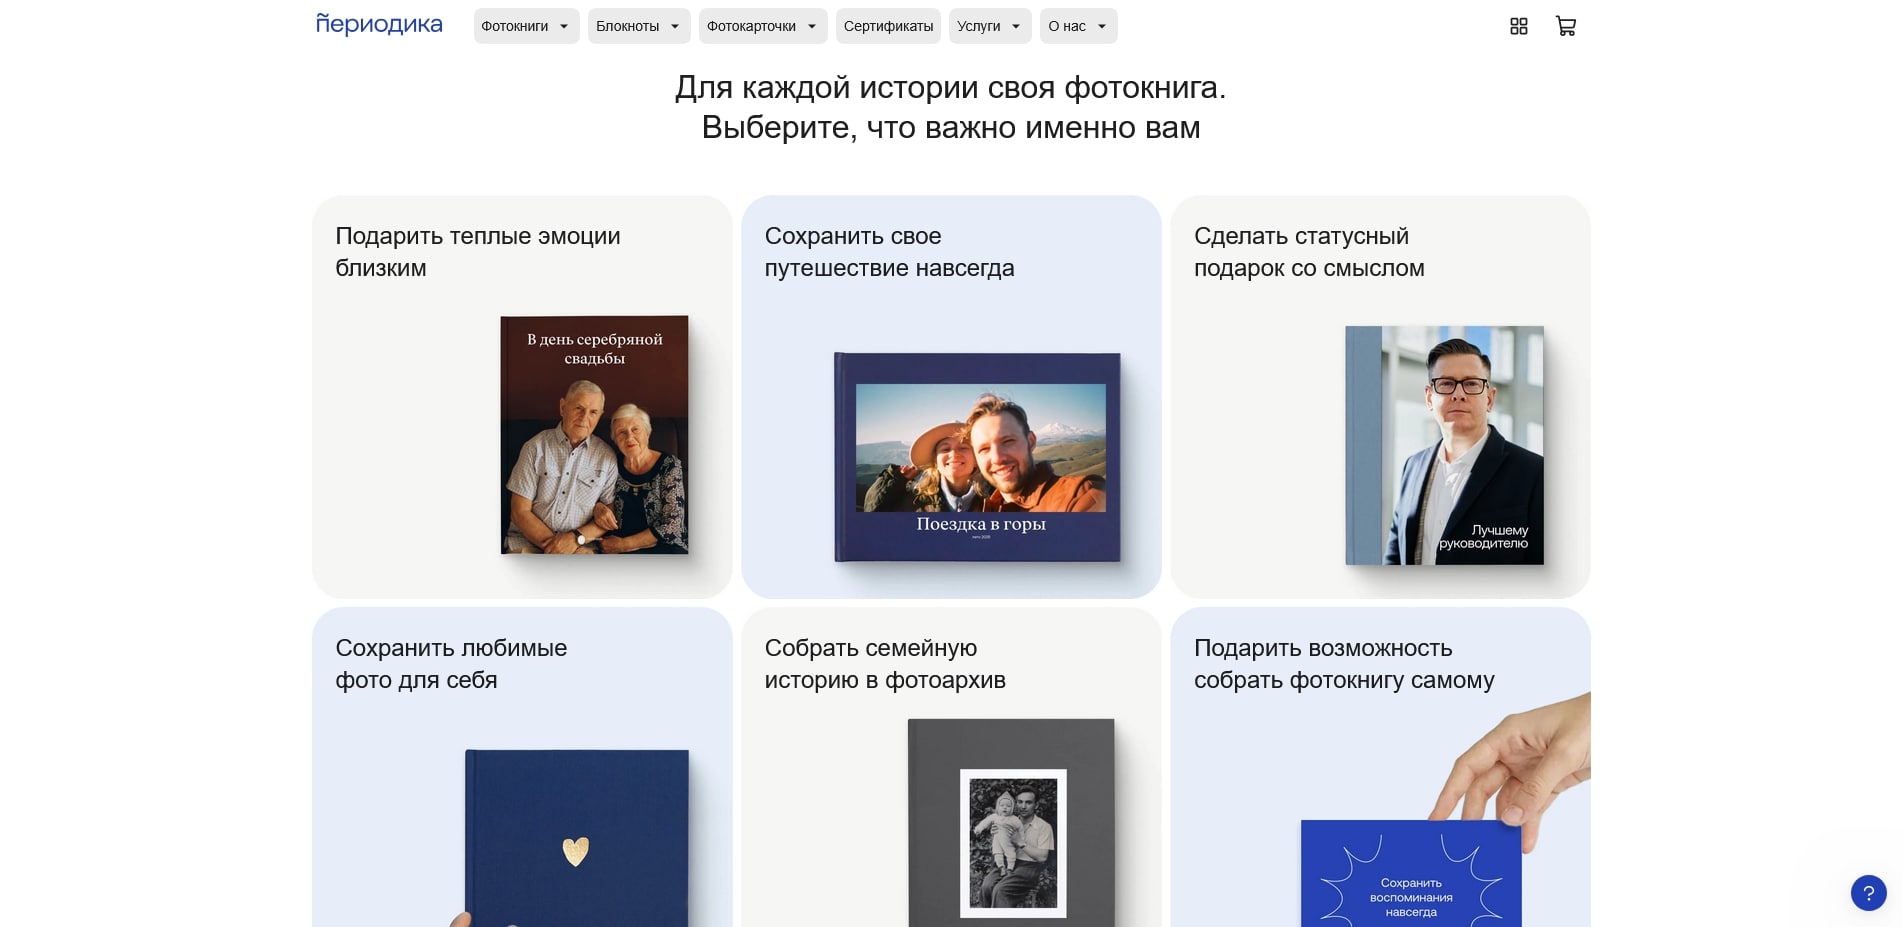Select 'Сделать статусный подарок со смыслом'
Image resolution: width=1903 pixels, height=927 pixels.
pyautogui.click(x=1379, y=395)
